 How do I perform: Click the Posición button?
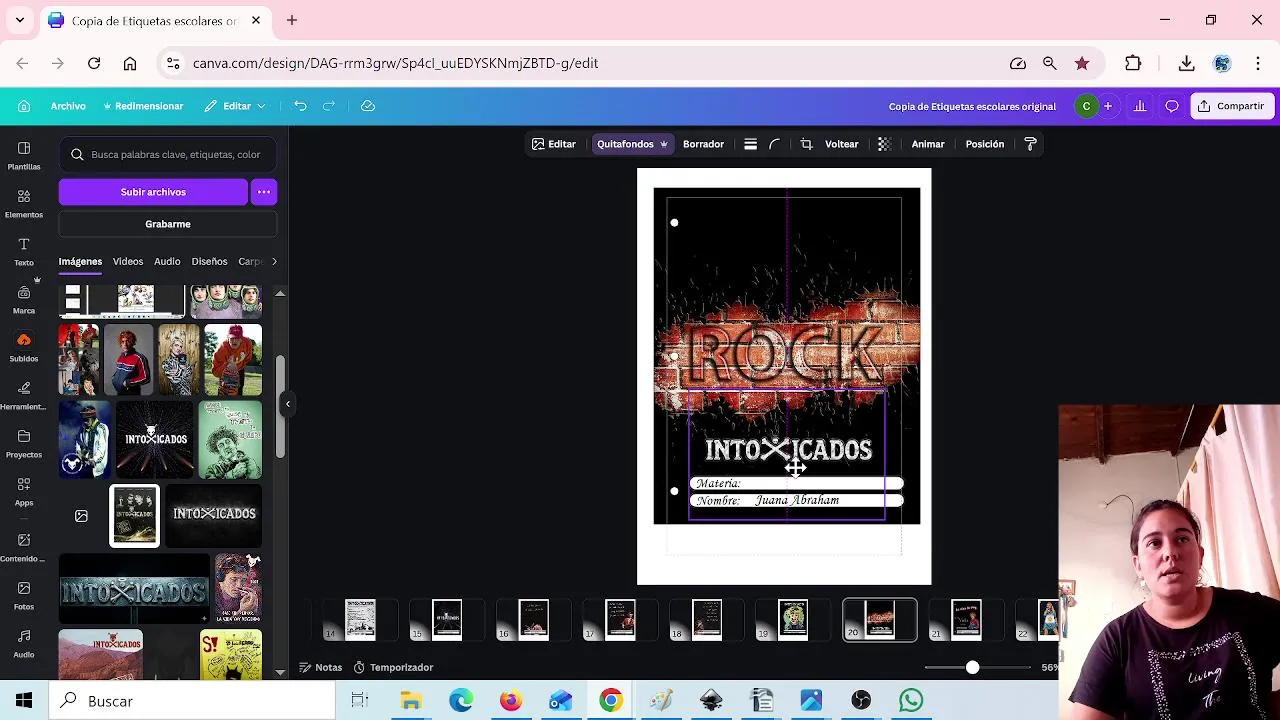(x=985, y=144)
